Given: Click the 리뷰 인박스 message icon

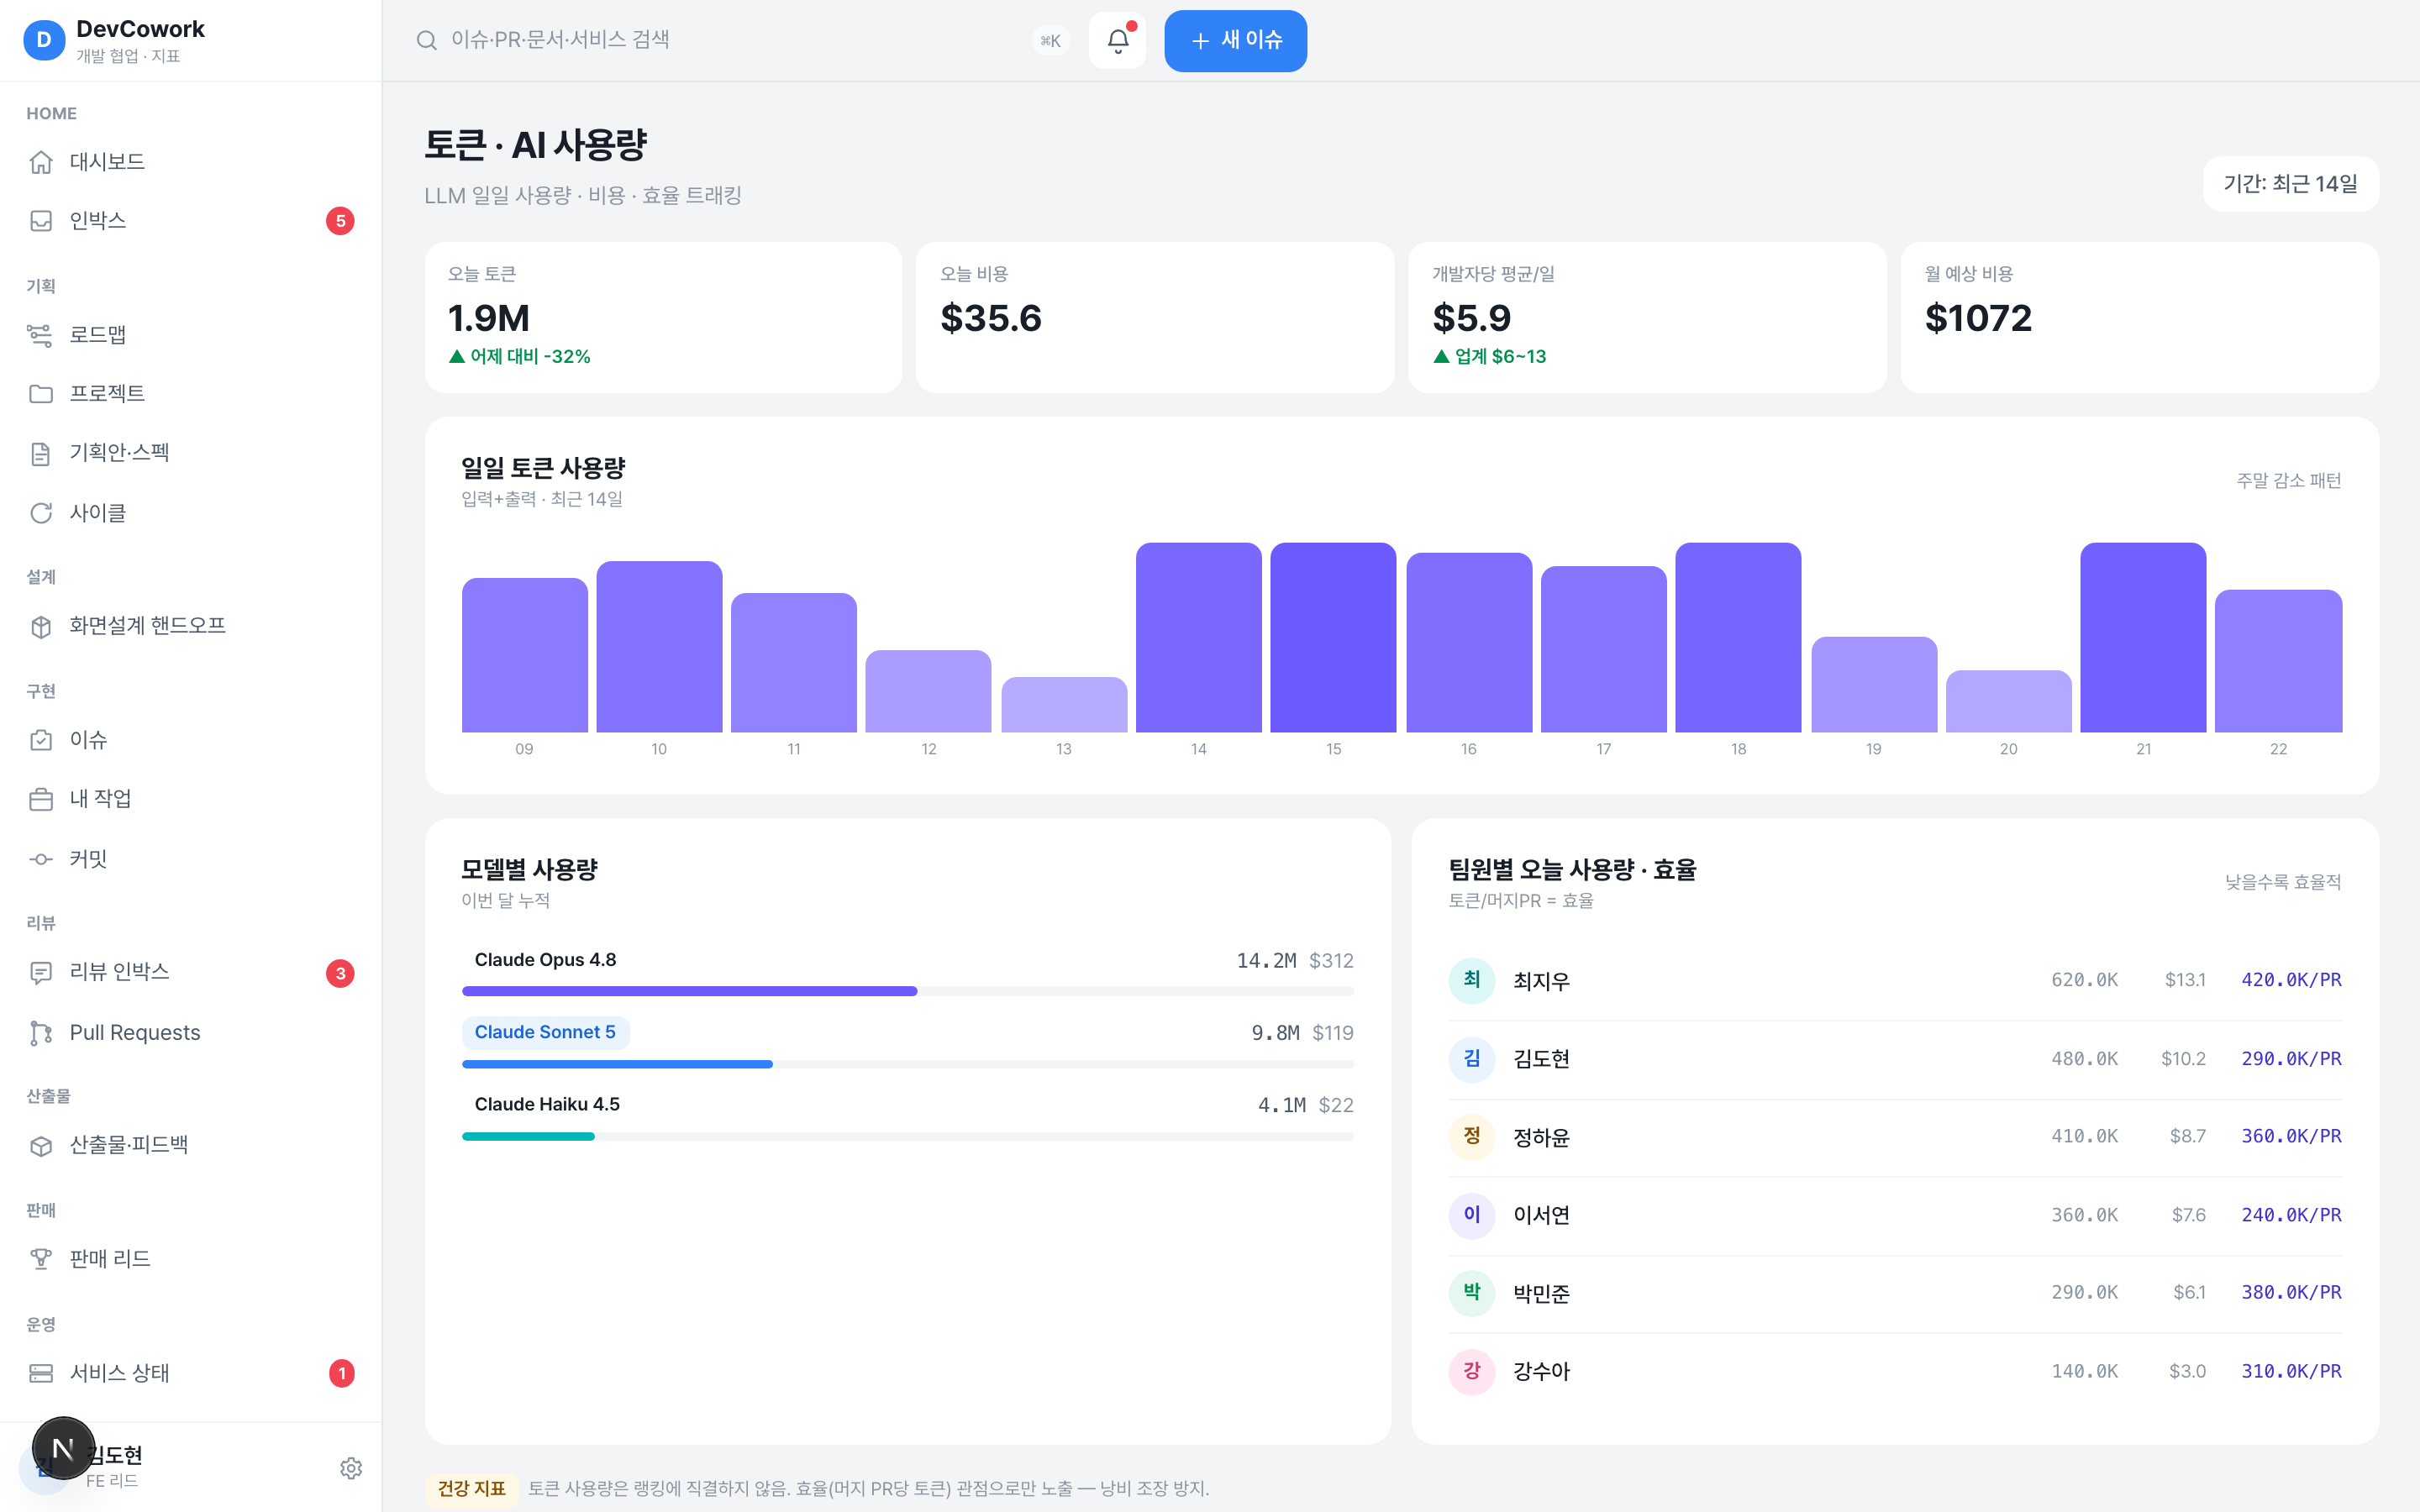Looking at the screenshot, I should (41, 973).
